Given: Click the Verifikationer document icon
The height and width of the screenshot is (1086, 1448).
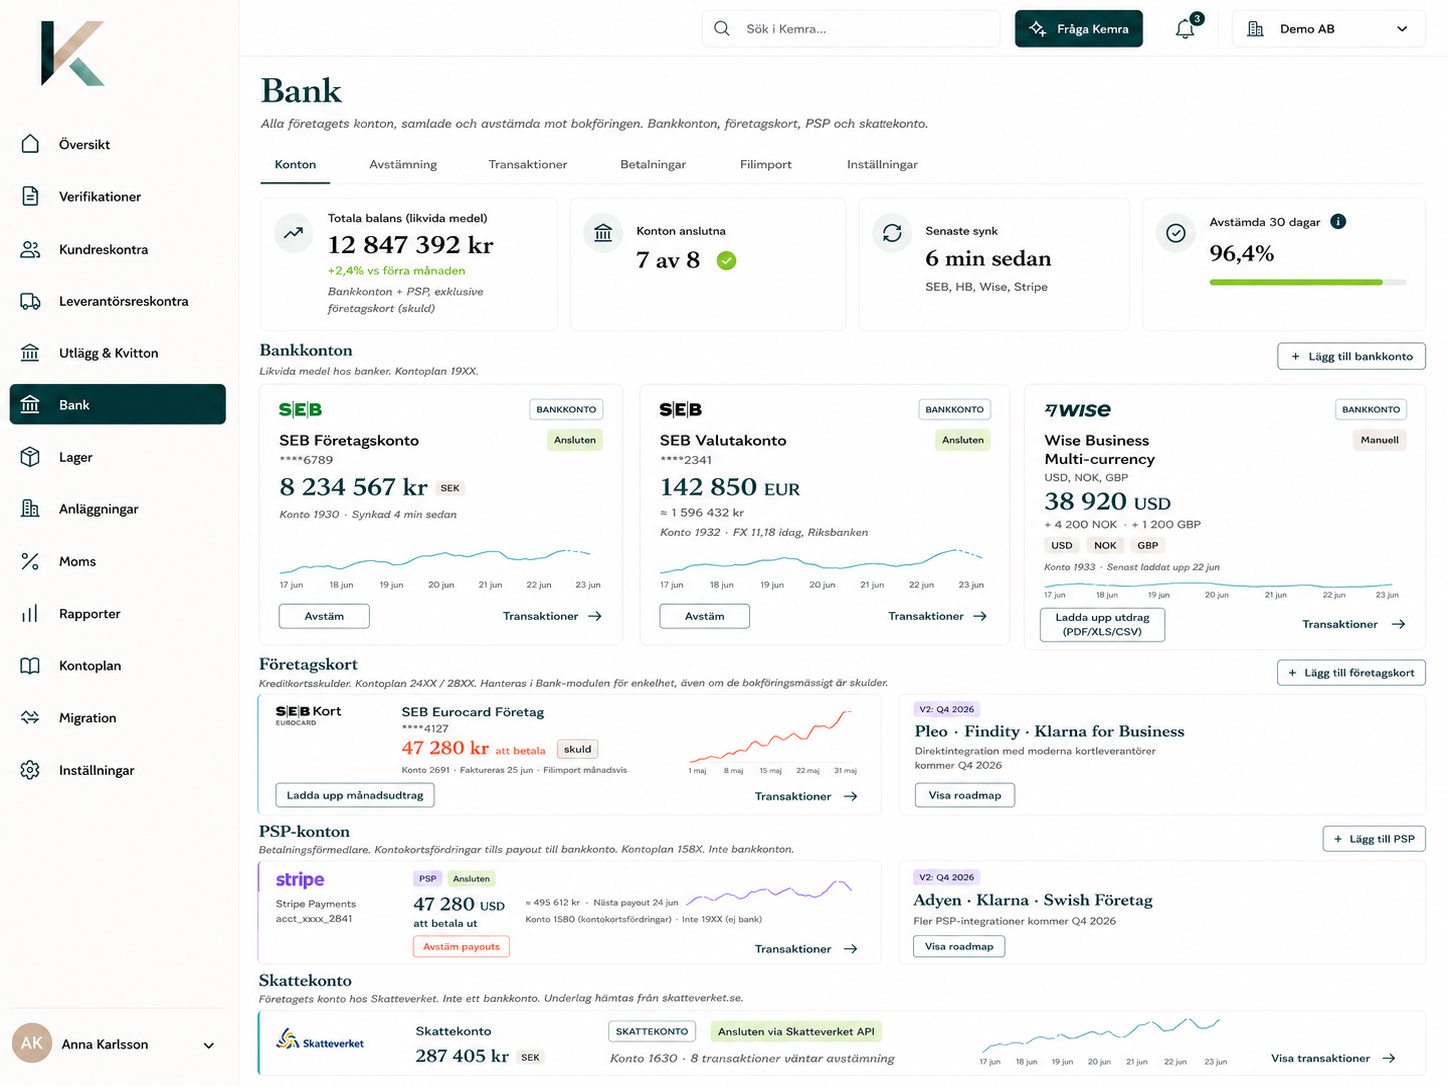Looking at the screenshot, I should [x=30, y=196].
